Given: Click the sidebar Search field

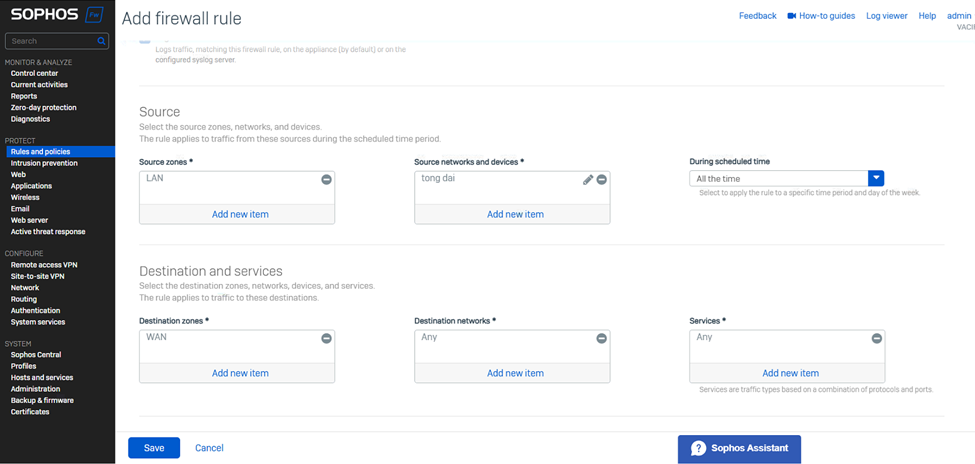Looking at the screenshot, I should (x=50, y=41).
